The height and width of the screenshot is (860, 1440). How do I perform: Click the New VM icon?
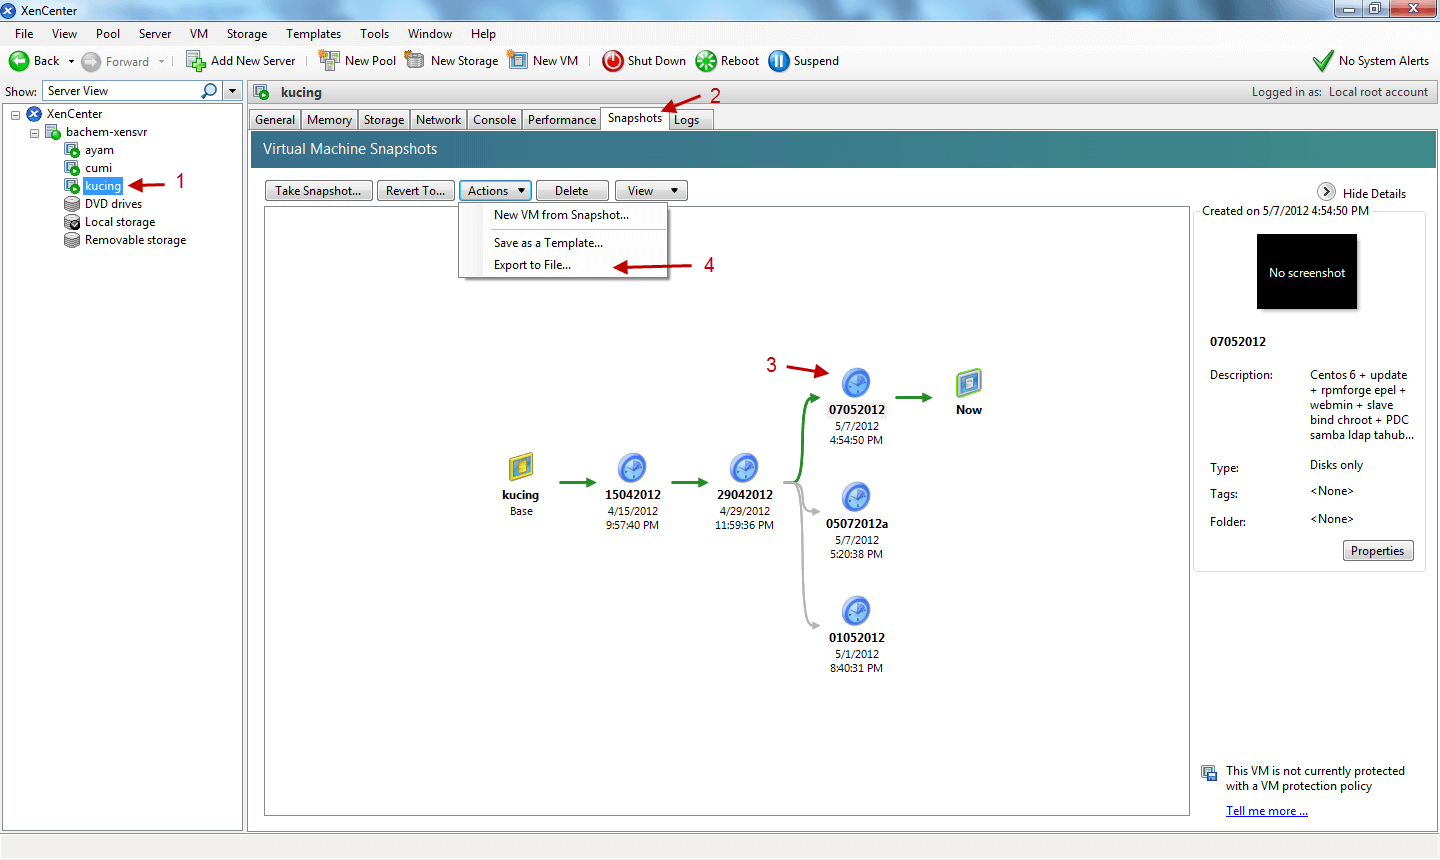[518, 60]
